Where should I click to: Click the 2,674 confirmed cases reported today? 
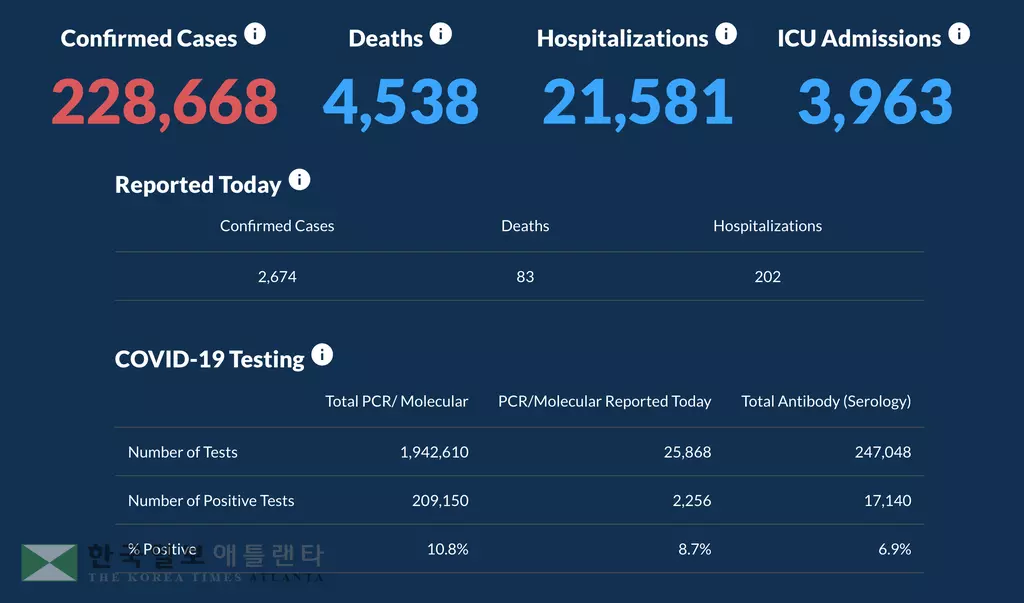pyautogui.click(x=277, y=277)
